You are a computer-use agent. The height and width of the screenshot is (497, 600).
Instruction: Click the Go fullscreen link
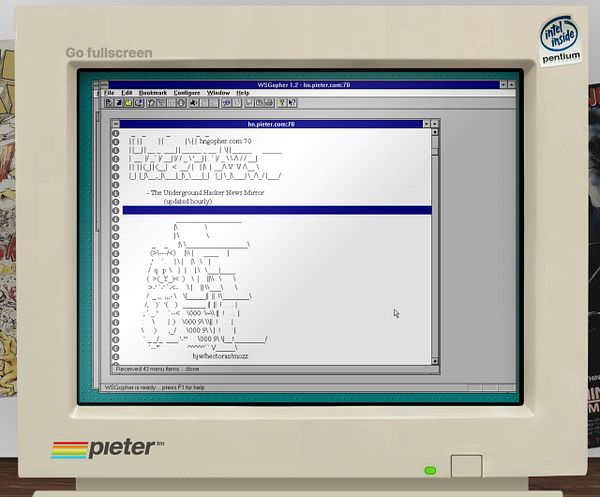coord(109,53)
